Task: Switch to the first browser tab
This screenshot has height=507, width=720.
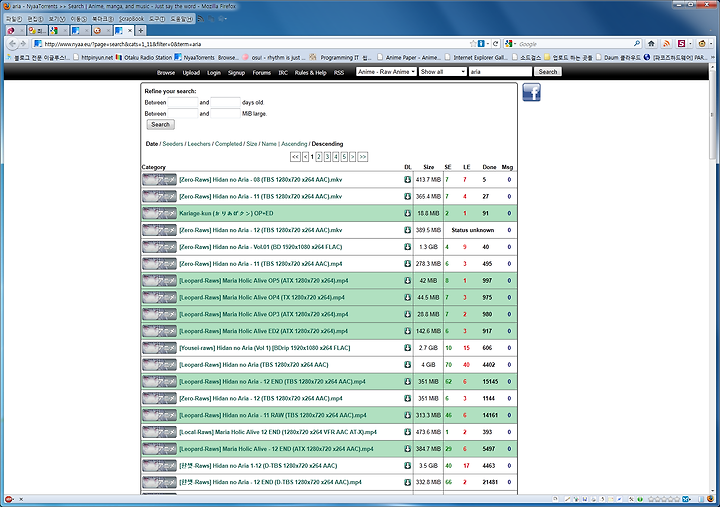Action: click(x=16, y=30)
